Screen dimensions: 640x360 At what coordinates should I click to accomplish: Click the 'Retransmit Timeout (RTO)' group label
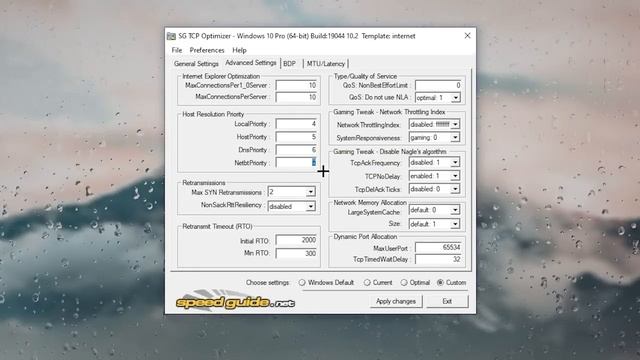point(217,227)
